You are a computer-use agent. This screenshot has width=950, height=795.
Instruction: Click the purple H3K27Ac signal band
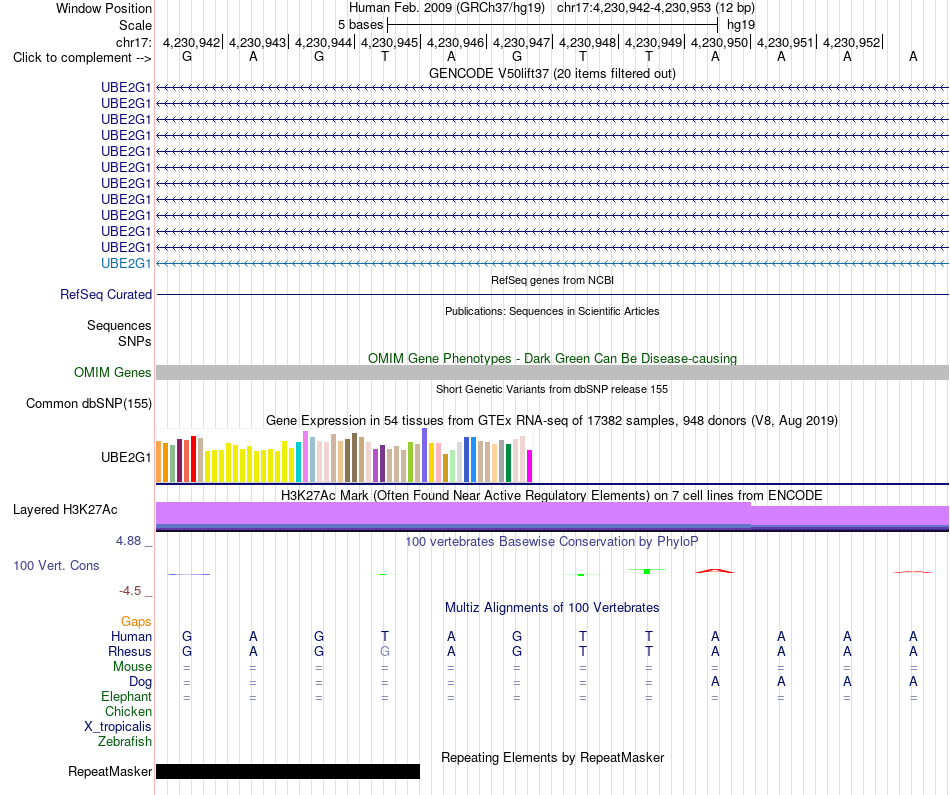click(x=552, y=514)
